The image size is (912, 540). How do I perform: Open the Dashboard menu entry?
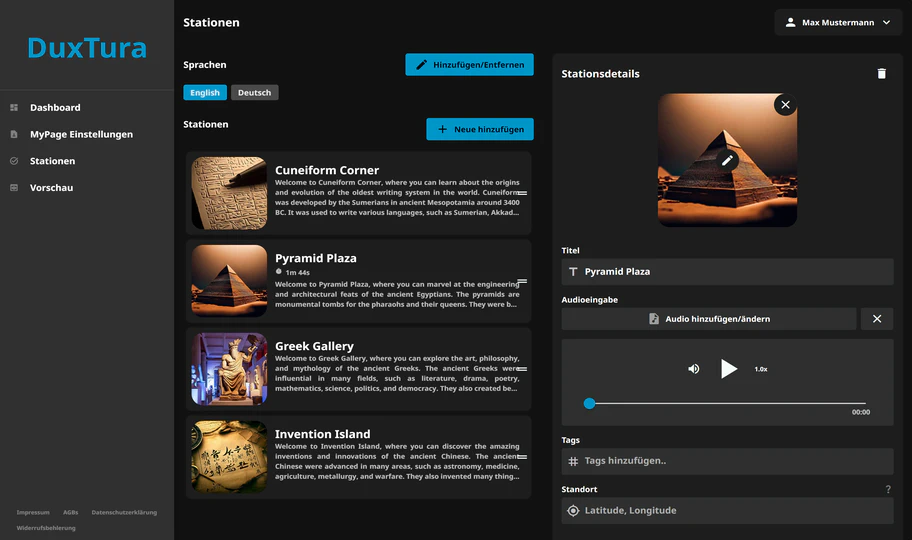click(55, 108)
